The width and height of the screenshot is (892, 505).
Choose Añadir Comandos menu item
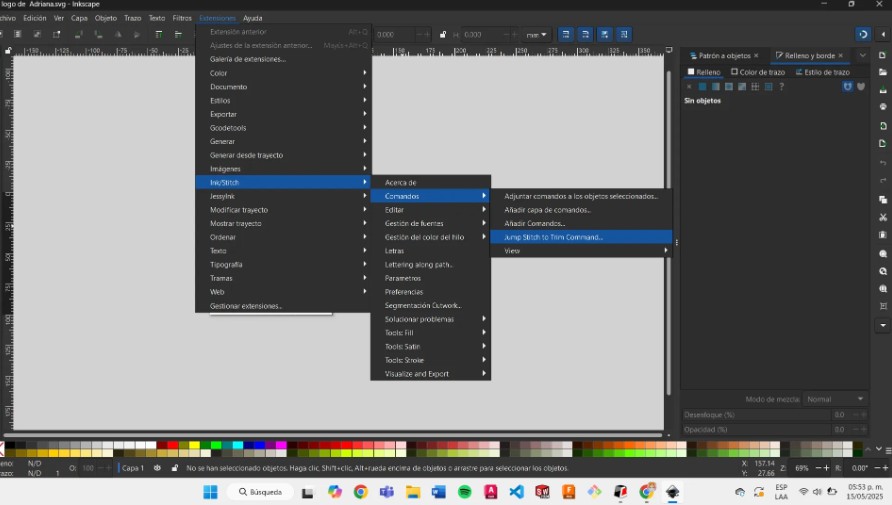581,223
